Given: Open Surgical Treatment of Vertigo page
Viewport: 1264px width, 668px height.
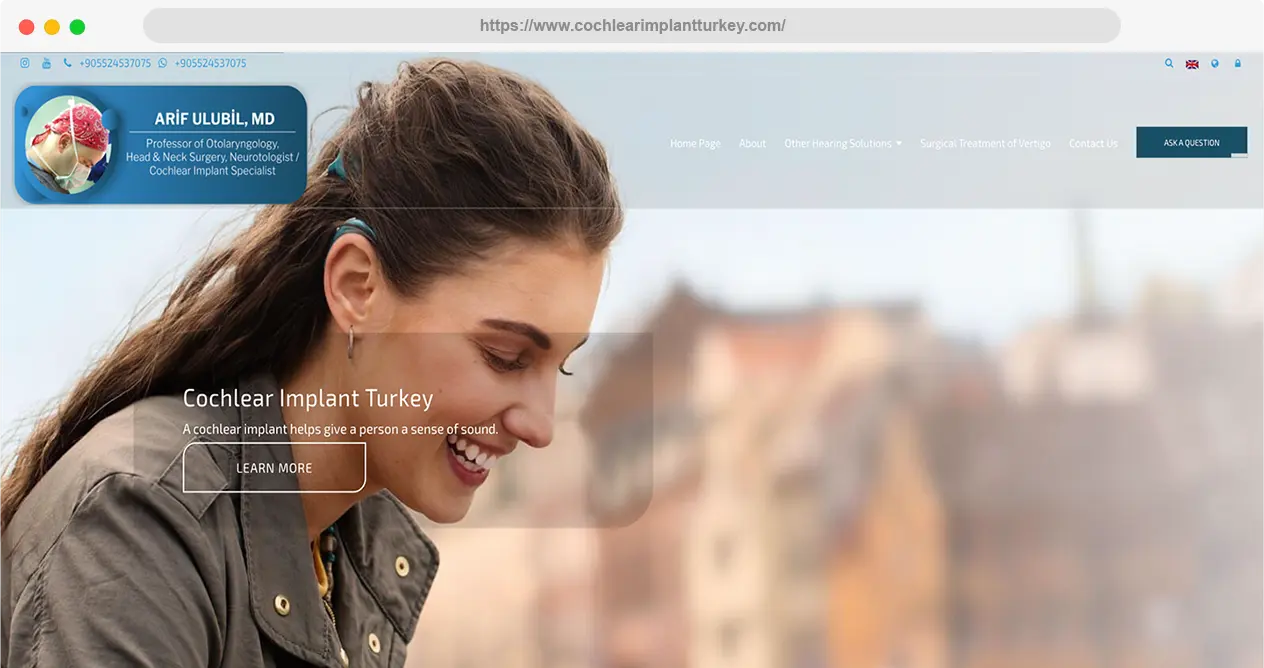Looking at the screenshot, I should [x=985, y=144].
